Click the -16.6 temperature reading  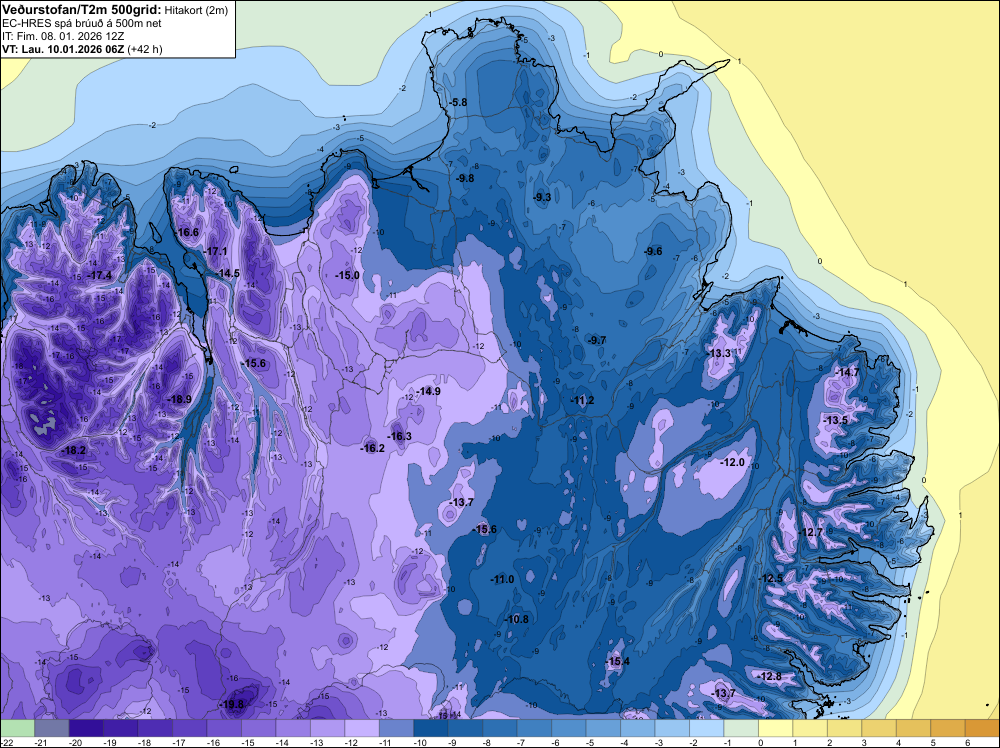(x=188, y=233)
